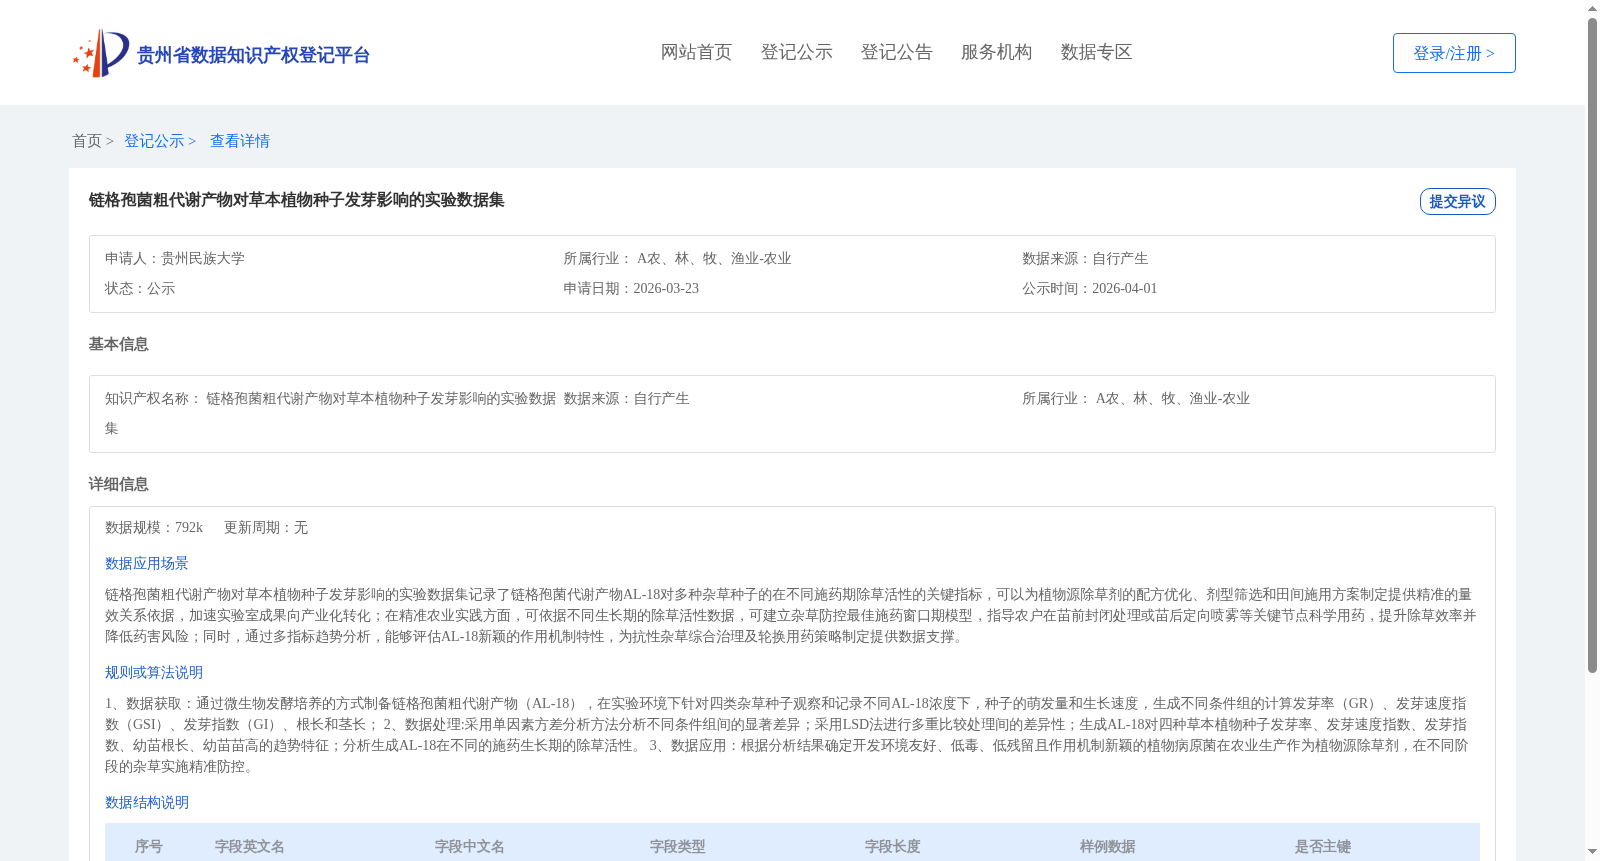Click 更新周期：无 text
Viewport: 1600px width, 861px height.
266,527
